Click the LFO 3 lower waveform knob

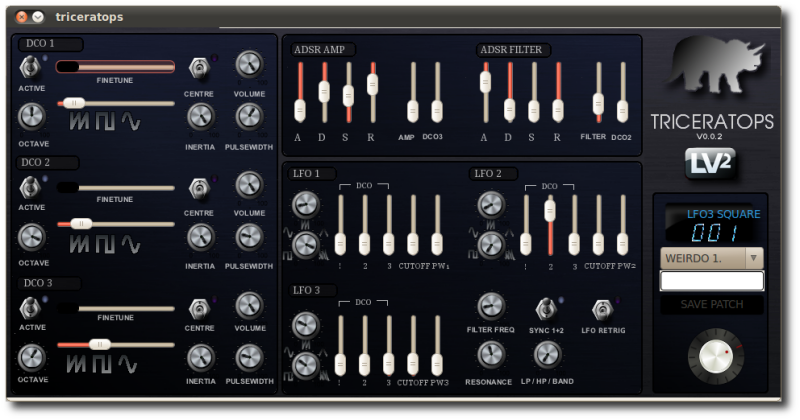[x=306, y=366]
